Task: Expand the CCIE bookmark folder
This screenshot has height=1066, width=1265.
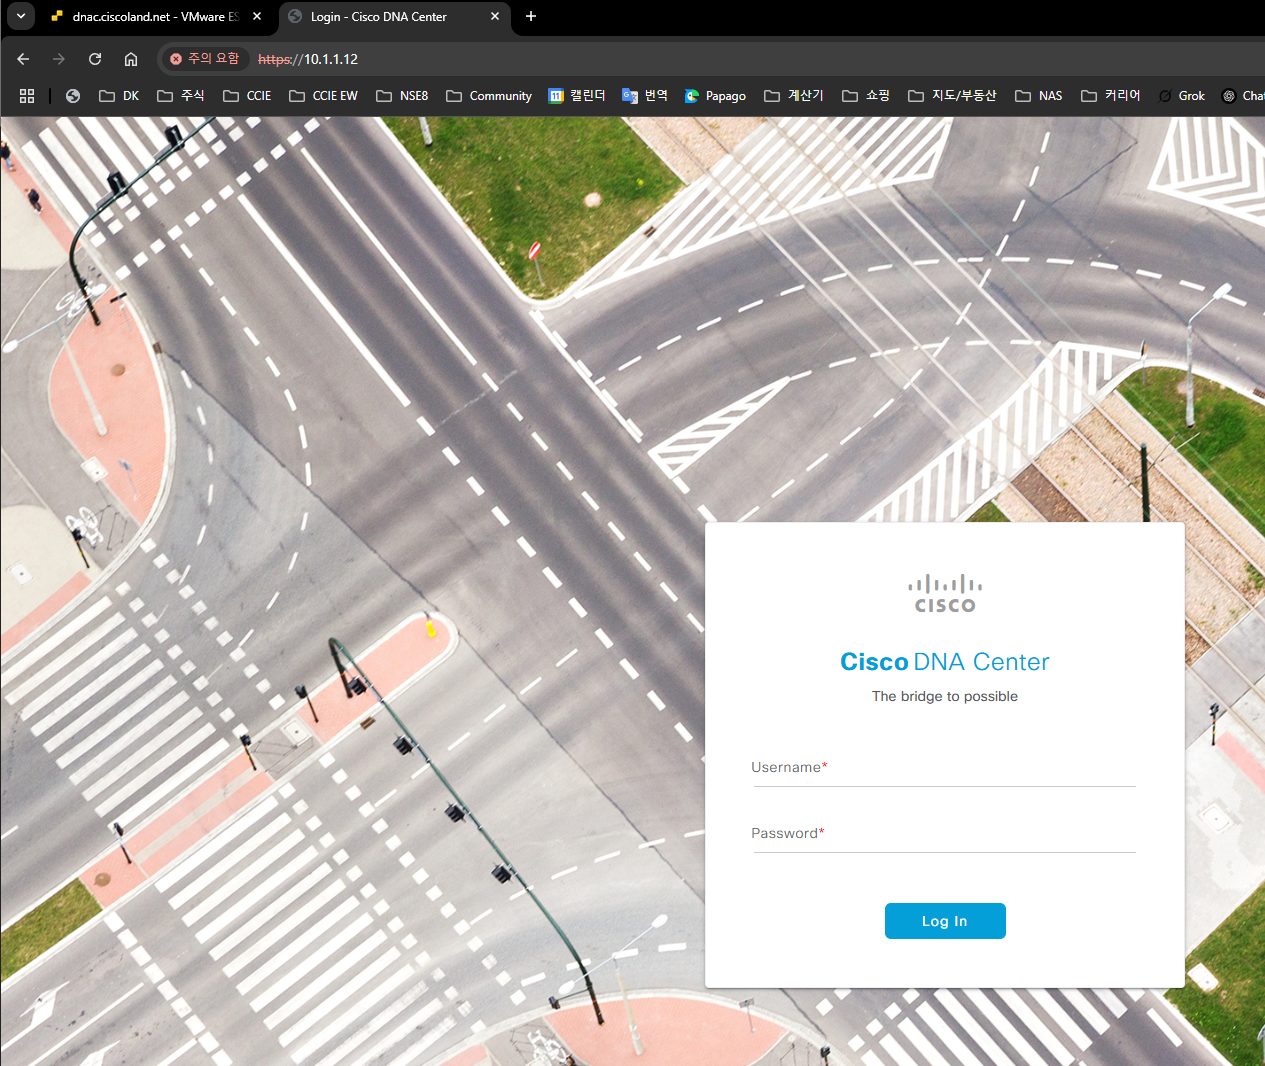Action: [x=247, y=96]
